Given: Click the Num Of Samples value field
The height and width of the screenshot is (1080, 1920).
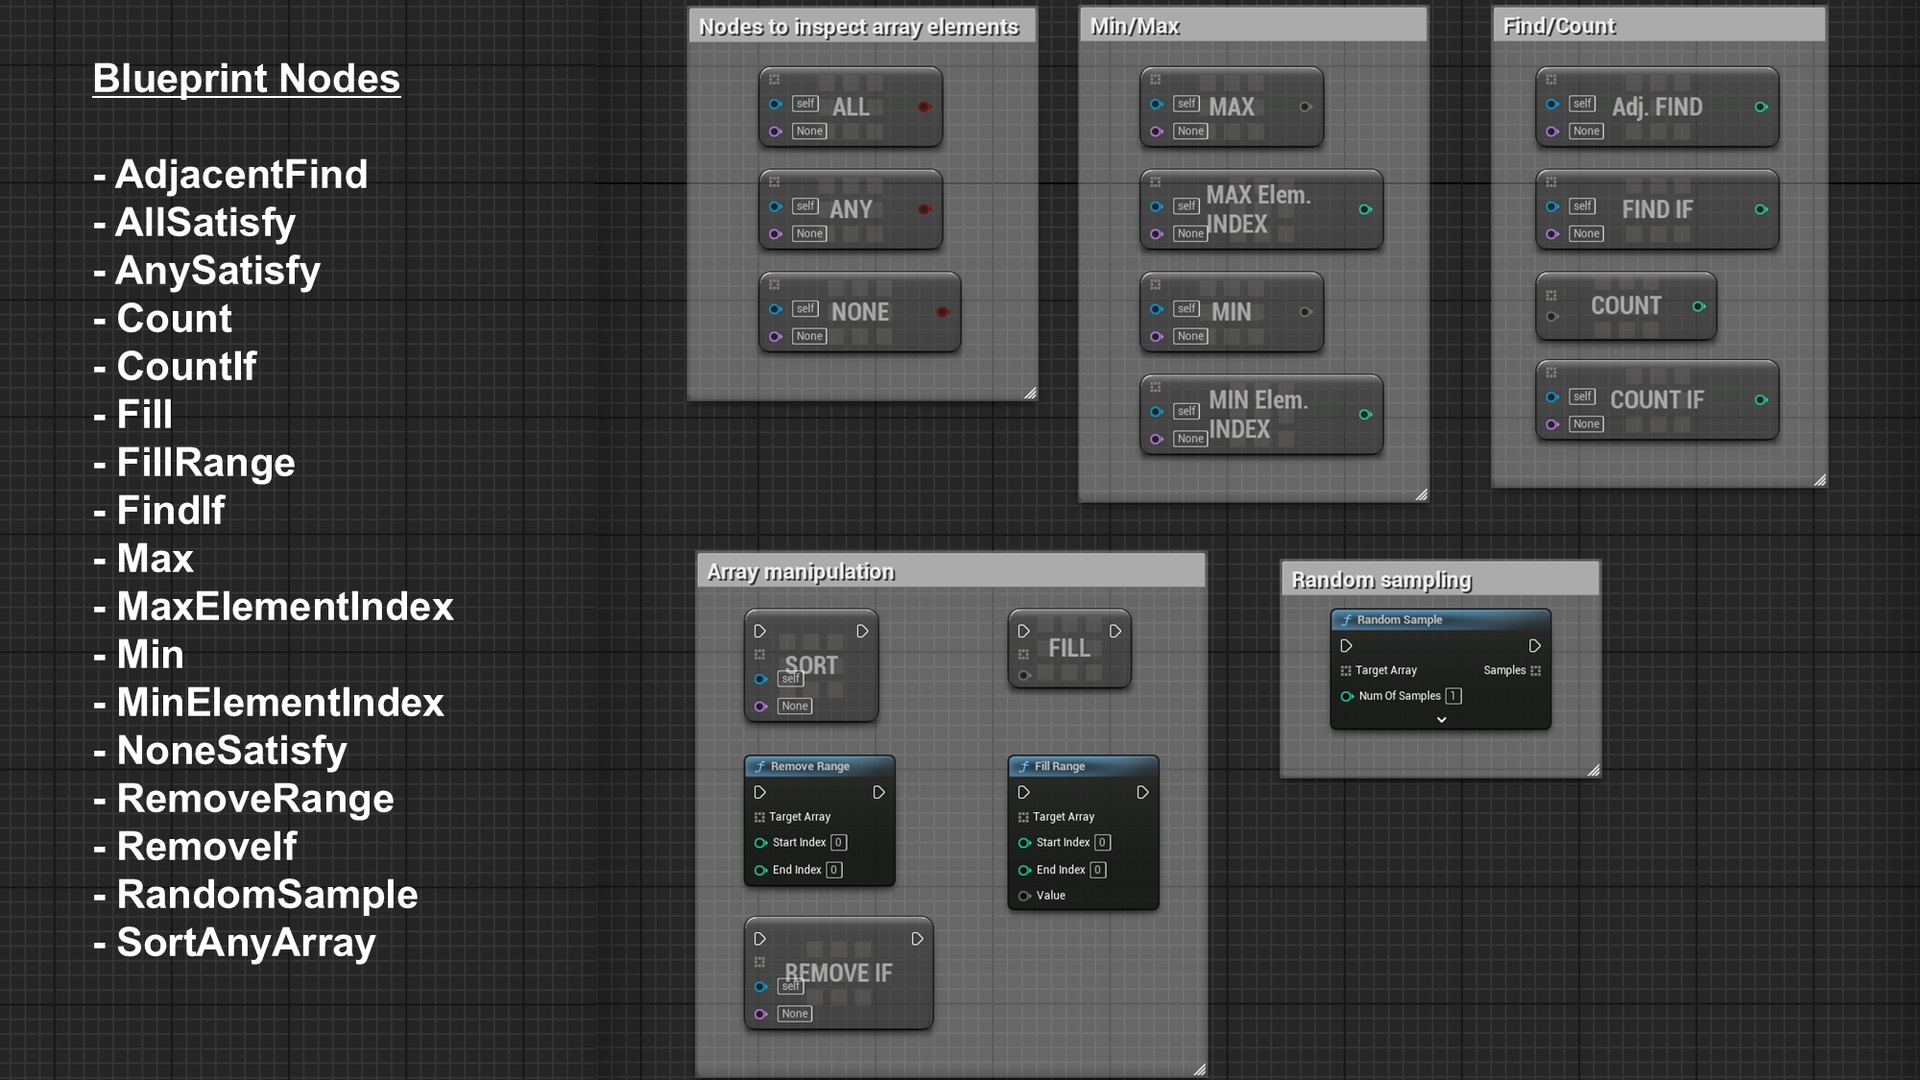Looking at the screenshot, I should coord(1453,696).
